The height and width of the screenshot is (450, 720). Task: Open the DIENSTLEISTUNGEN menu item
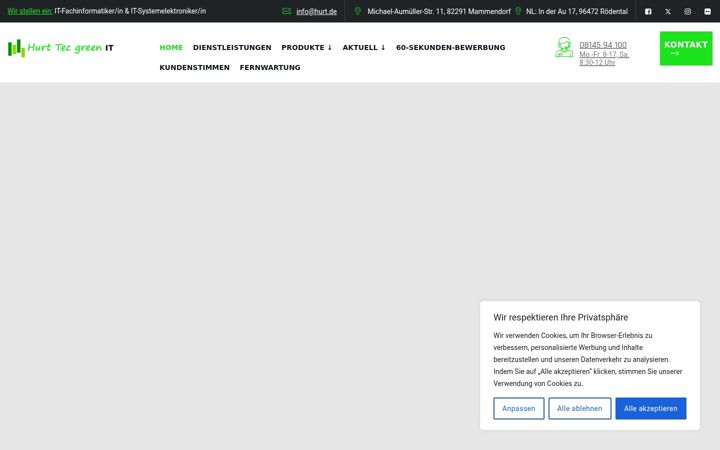pyautogui.click(x=232, y=47)
